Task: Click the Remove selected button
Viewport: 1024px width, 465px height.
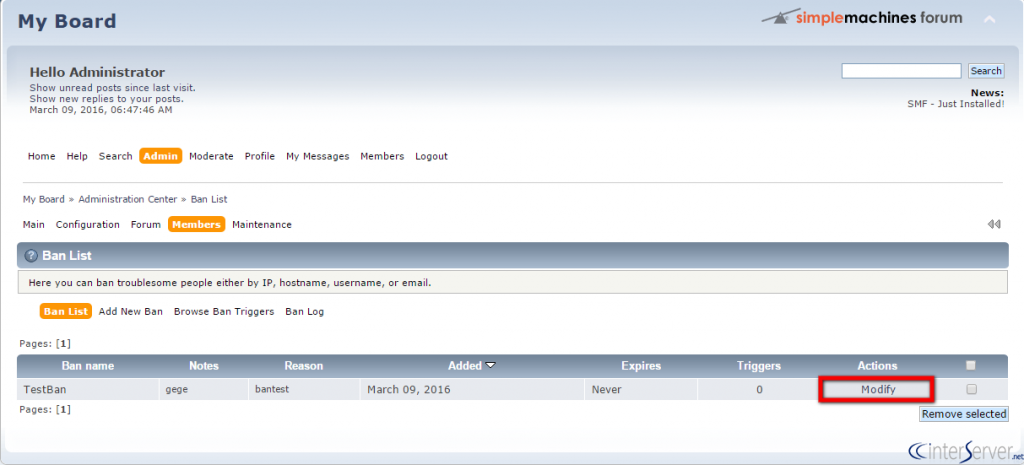Action: coord(964,413)
